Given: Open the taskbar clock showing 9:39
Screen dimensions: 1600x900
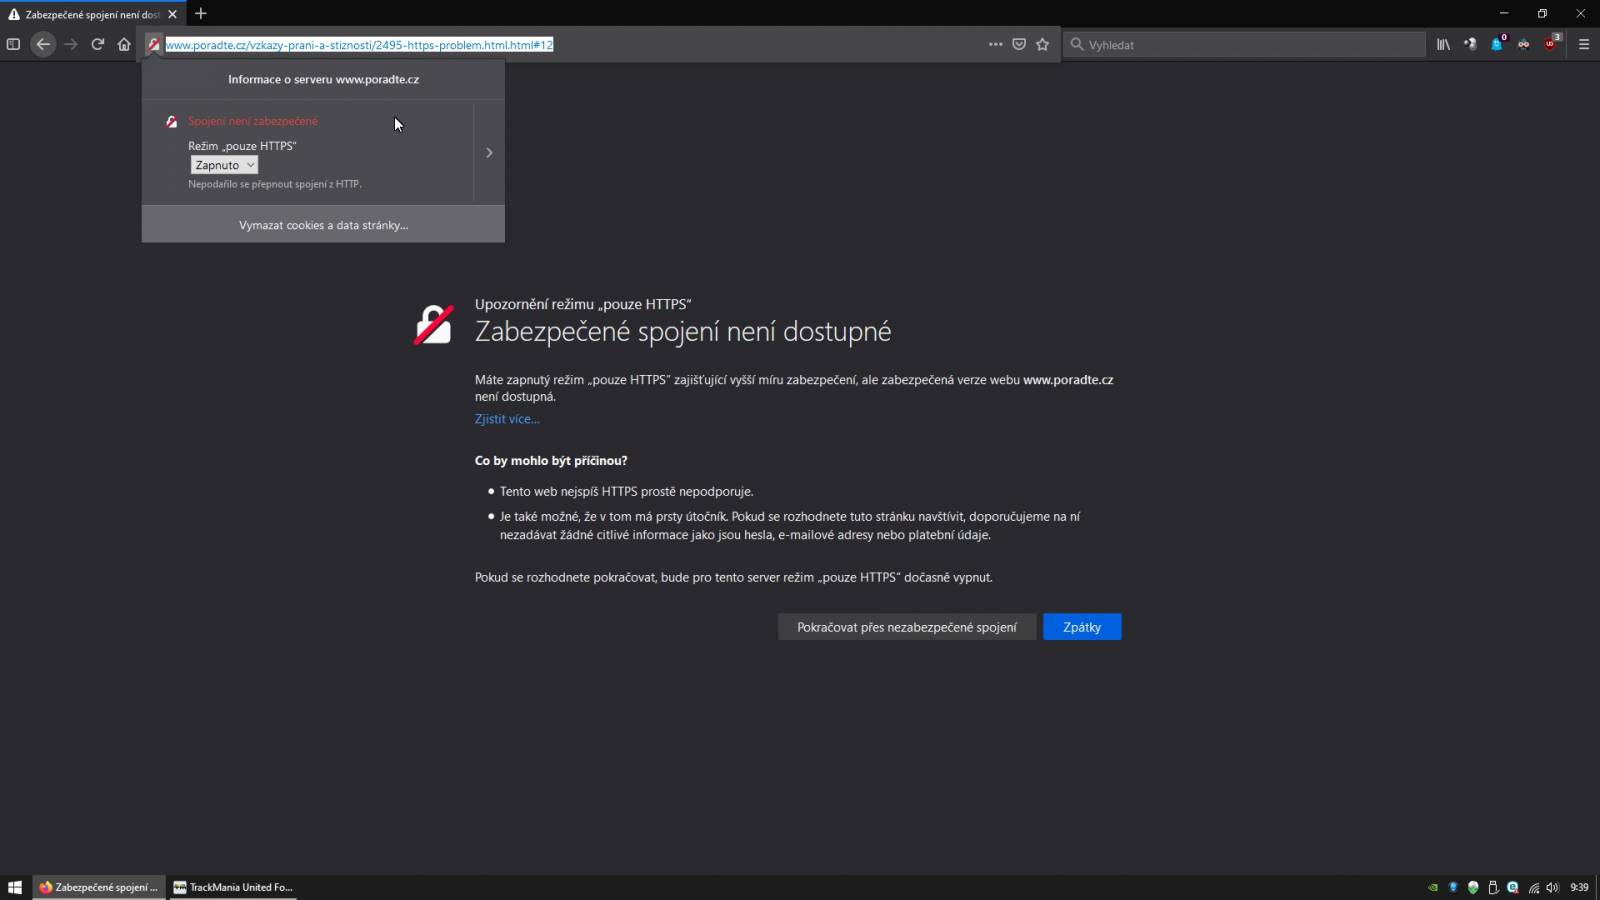Looking at the screenshot, I should (x=1579, y=887).
